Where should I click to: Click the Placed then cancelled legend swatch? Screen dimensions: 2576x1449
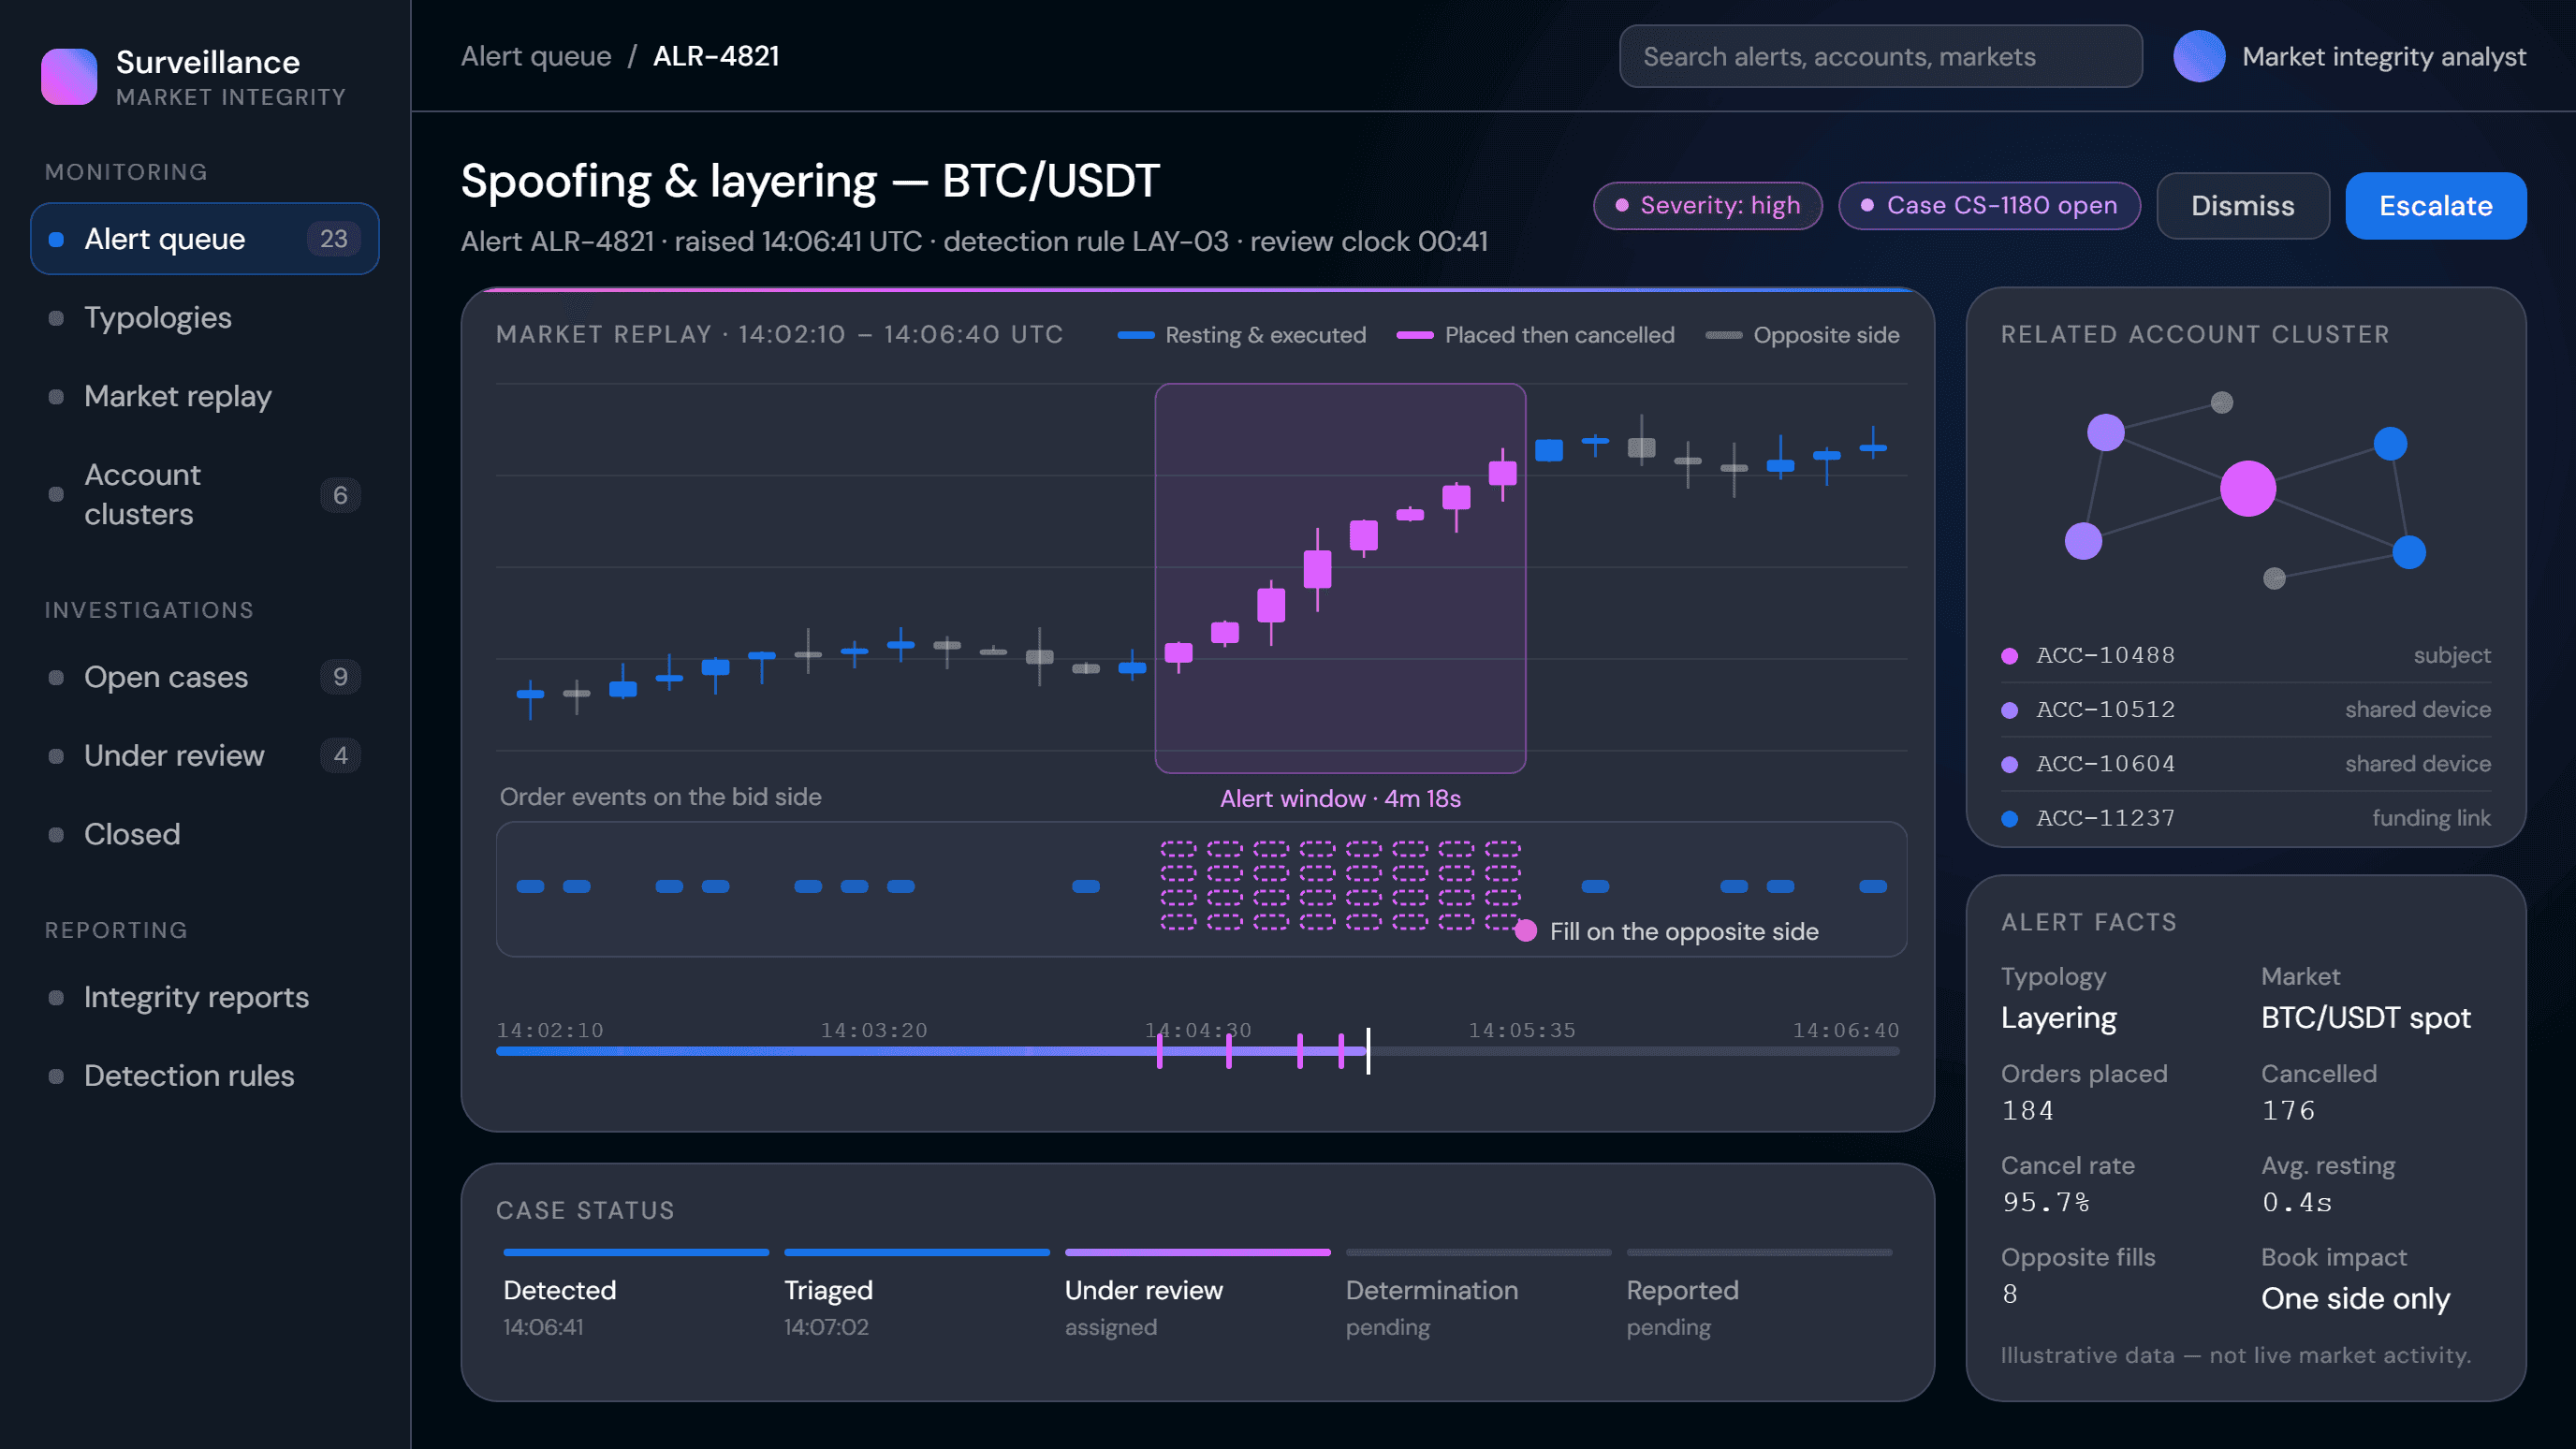tap(1415, 335)
